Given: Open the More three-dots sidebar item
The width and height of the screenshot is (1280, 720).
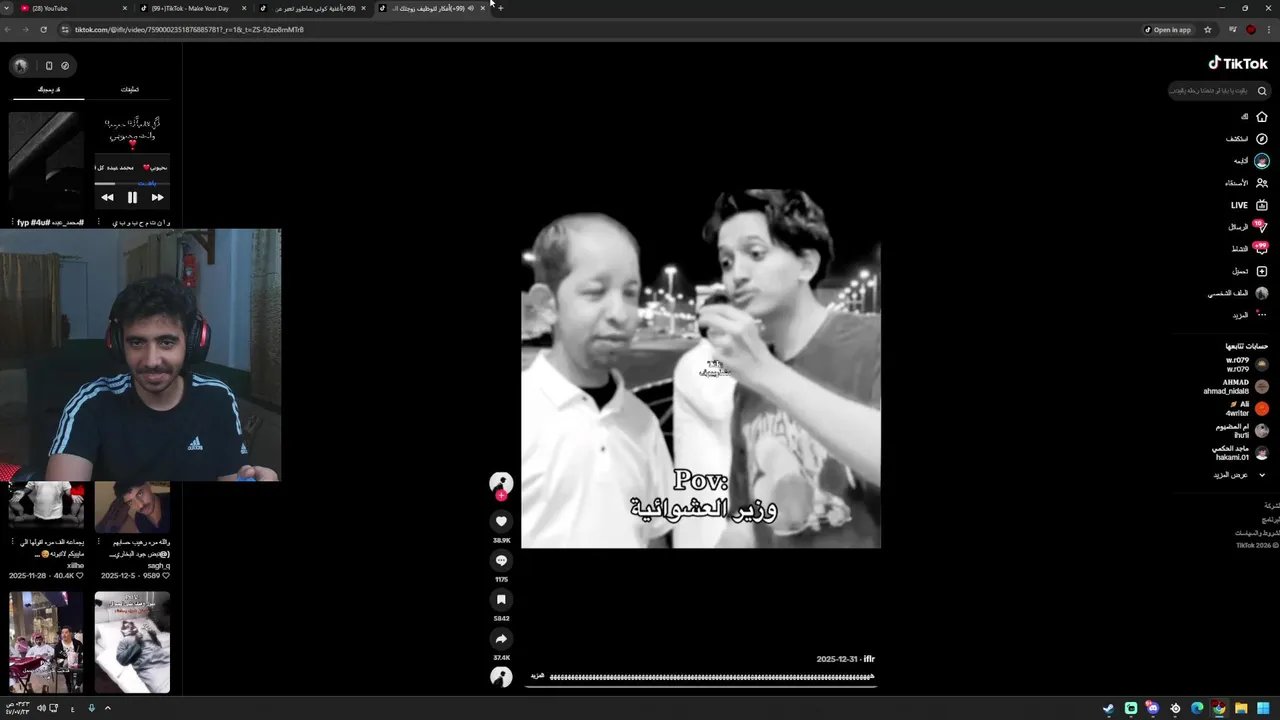Looking at the screenshot, I should coord(1250,315).
